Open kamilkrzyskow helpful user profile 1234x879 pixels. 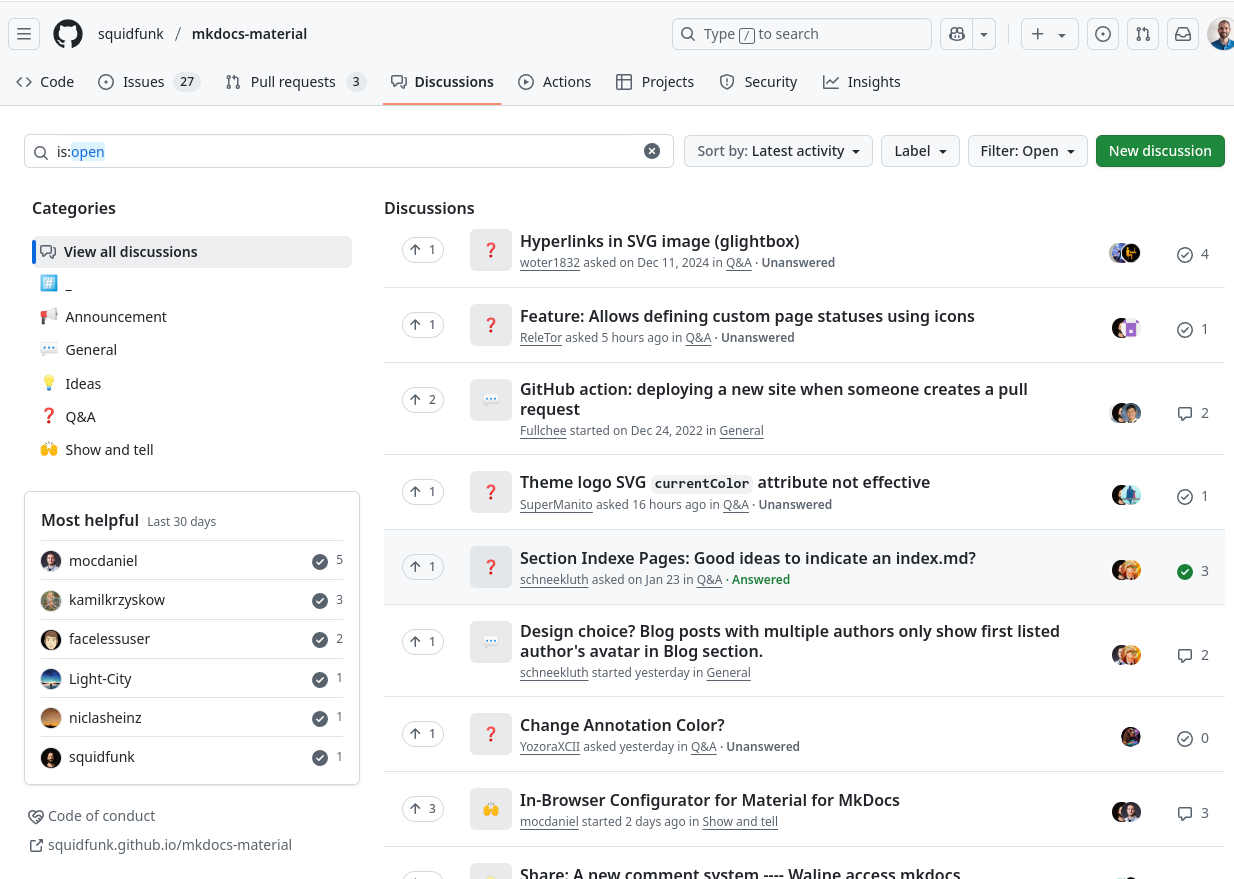point(117,600)
